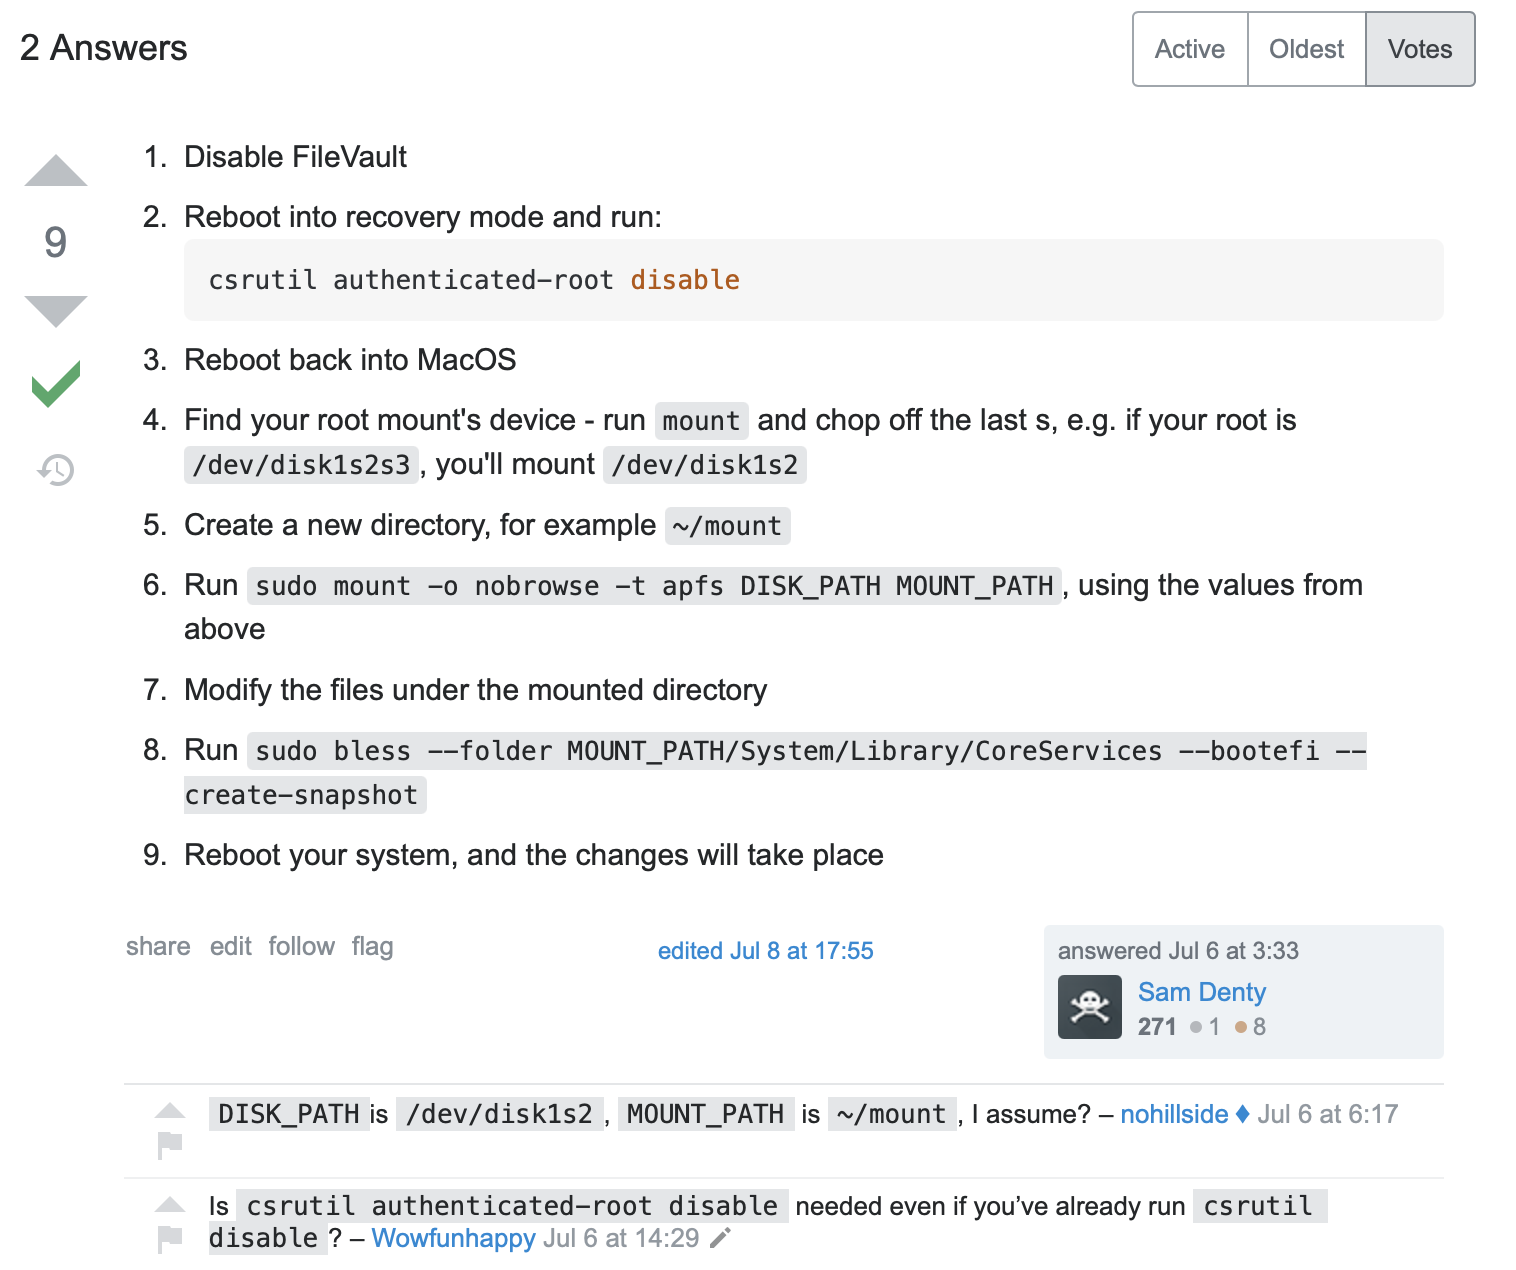
Task: Click the edit link under the answer
Action: (x=231, y=946)
